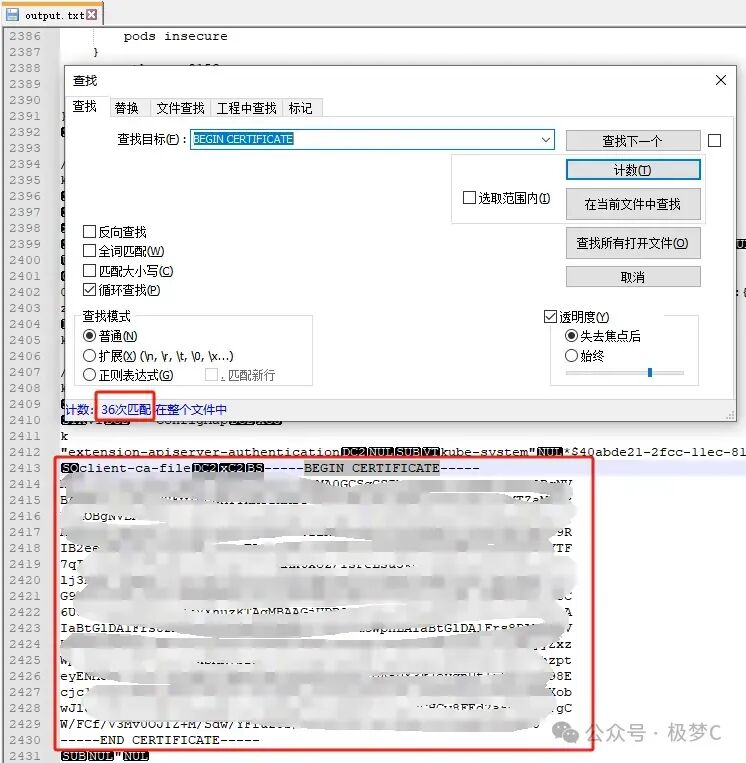The image size is (746, 763).
Task: Click line number 2386 in the margin
Action: (25, 36)
